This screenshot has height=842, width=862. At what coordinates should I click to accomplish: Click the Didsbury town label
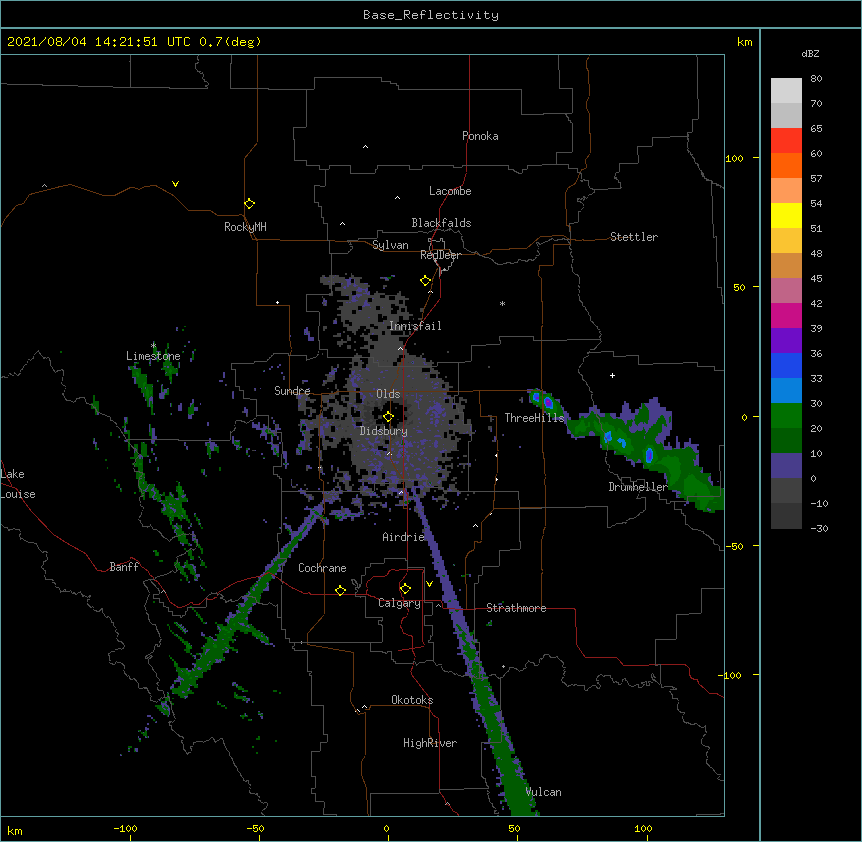(384, 431)
